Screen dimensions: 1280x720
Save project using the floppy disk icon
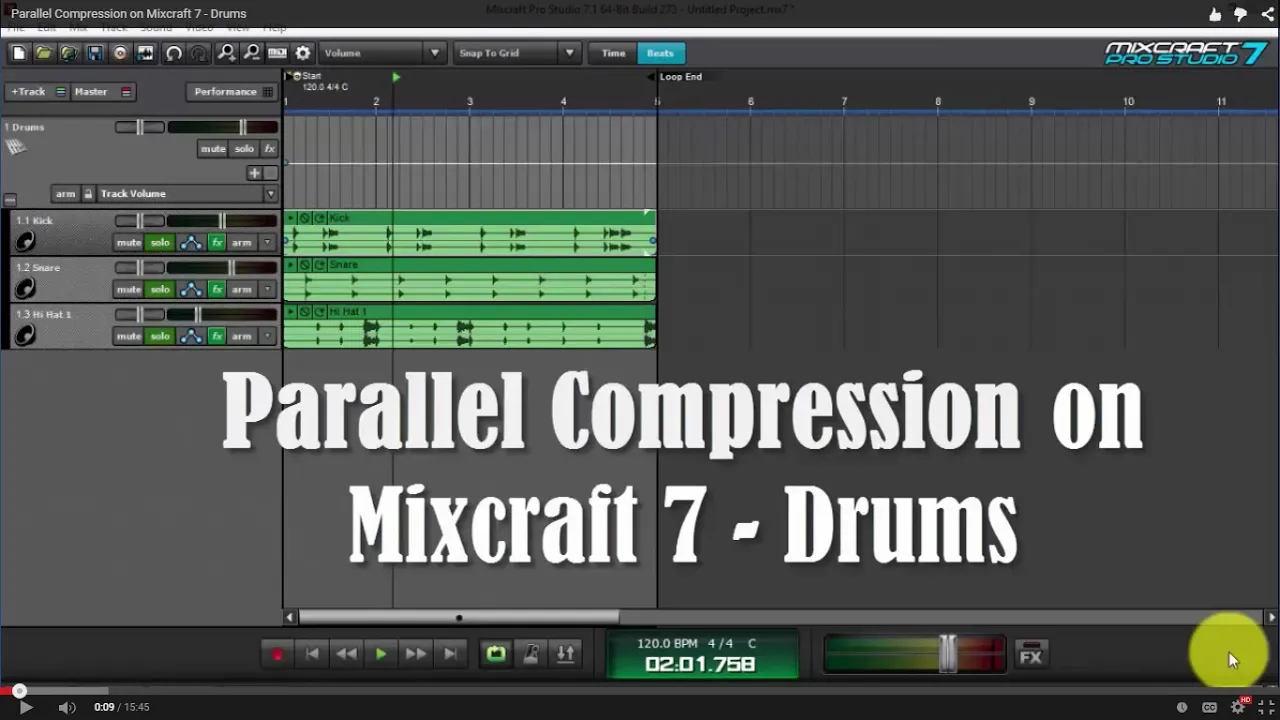pos(95,53)
